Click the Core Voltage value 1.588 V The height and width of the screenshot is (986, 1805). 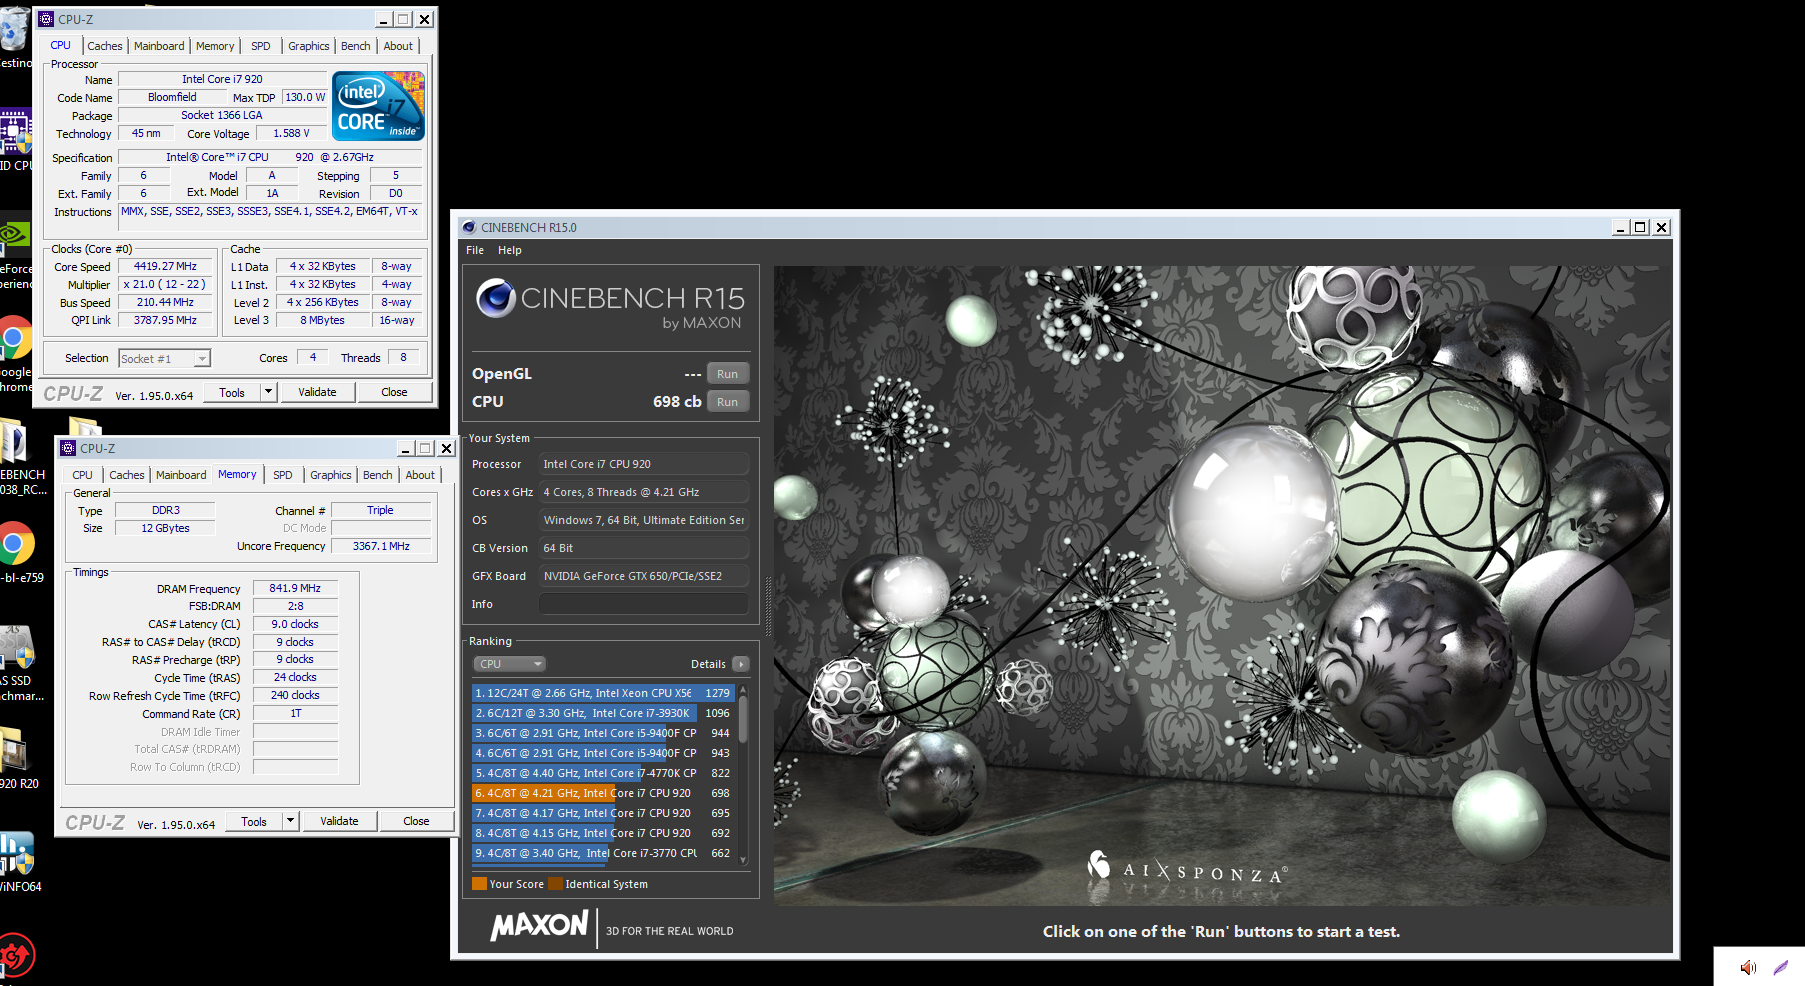(292, 133)
